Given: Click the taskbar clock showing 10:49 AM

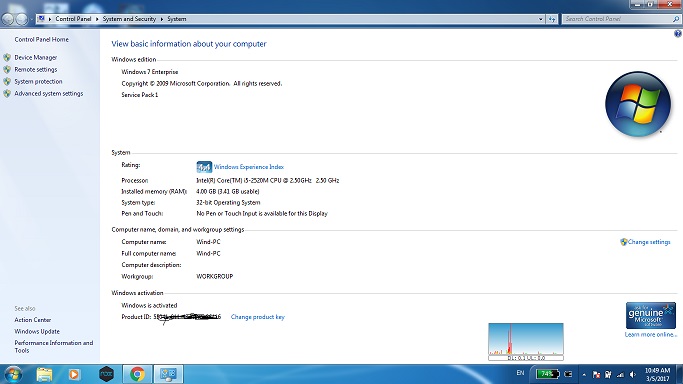Looking at the screenshot, I should [657, 374].
